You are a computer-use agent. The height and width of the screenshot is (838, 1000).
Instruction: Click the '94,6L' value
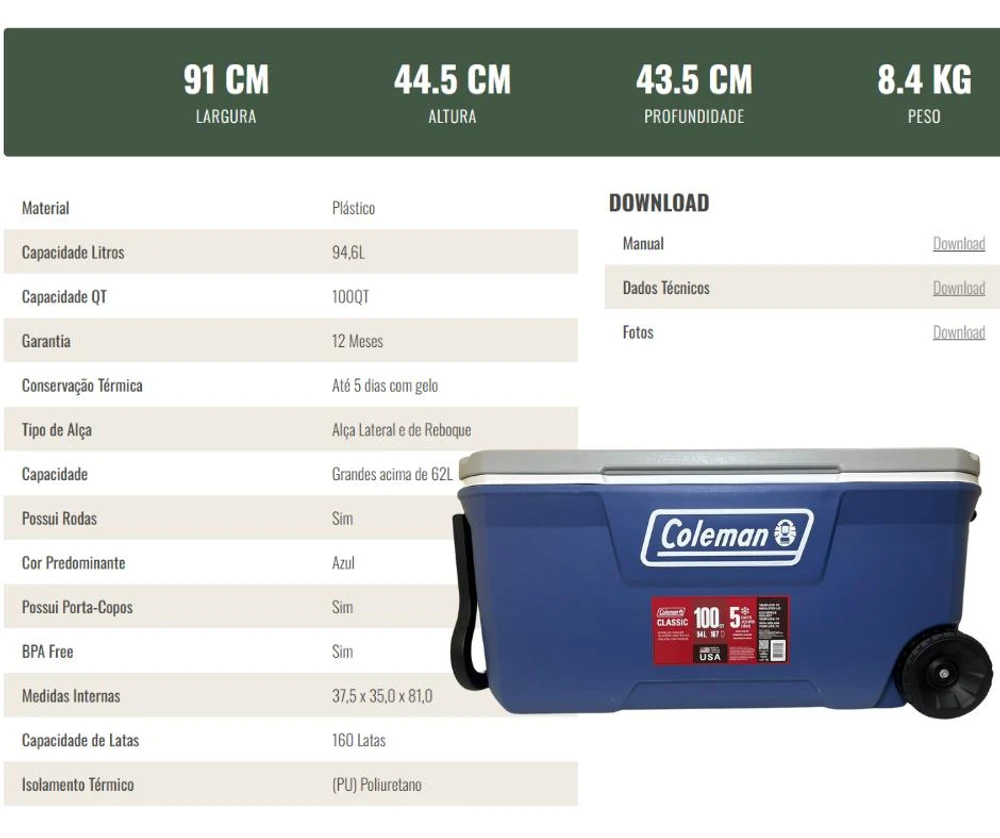348,253
